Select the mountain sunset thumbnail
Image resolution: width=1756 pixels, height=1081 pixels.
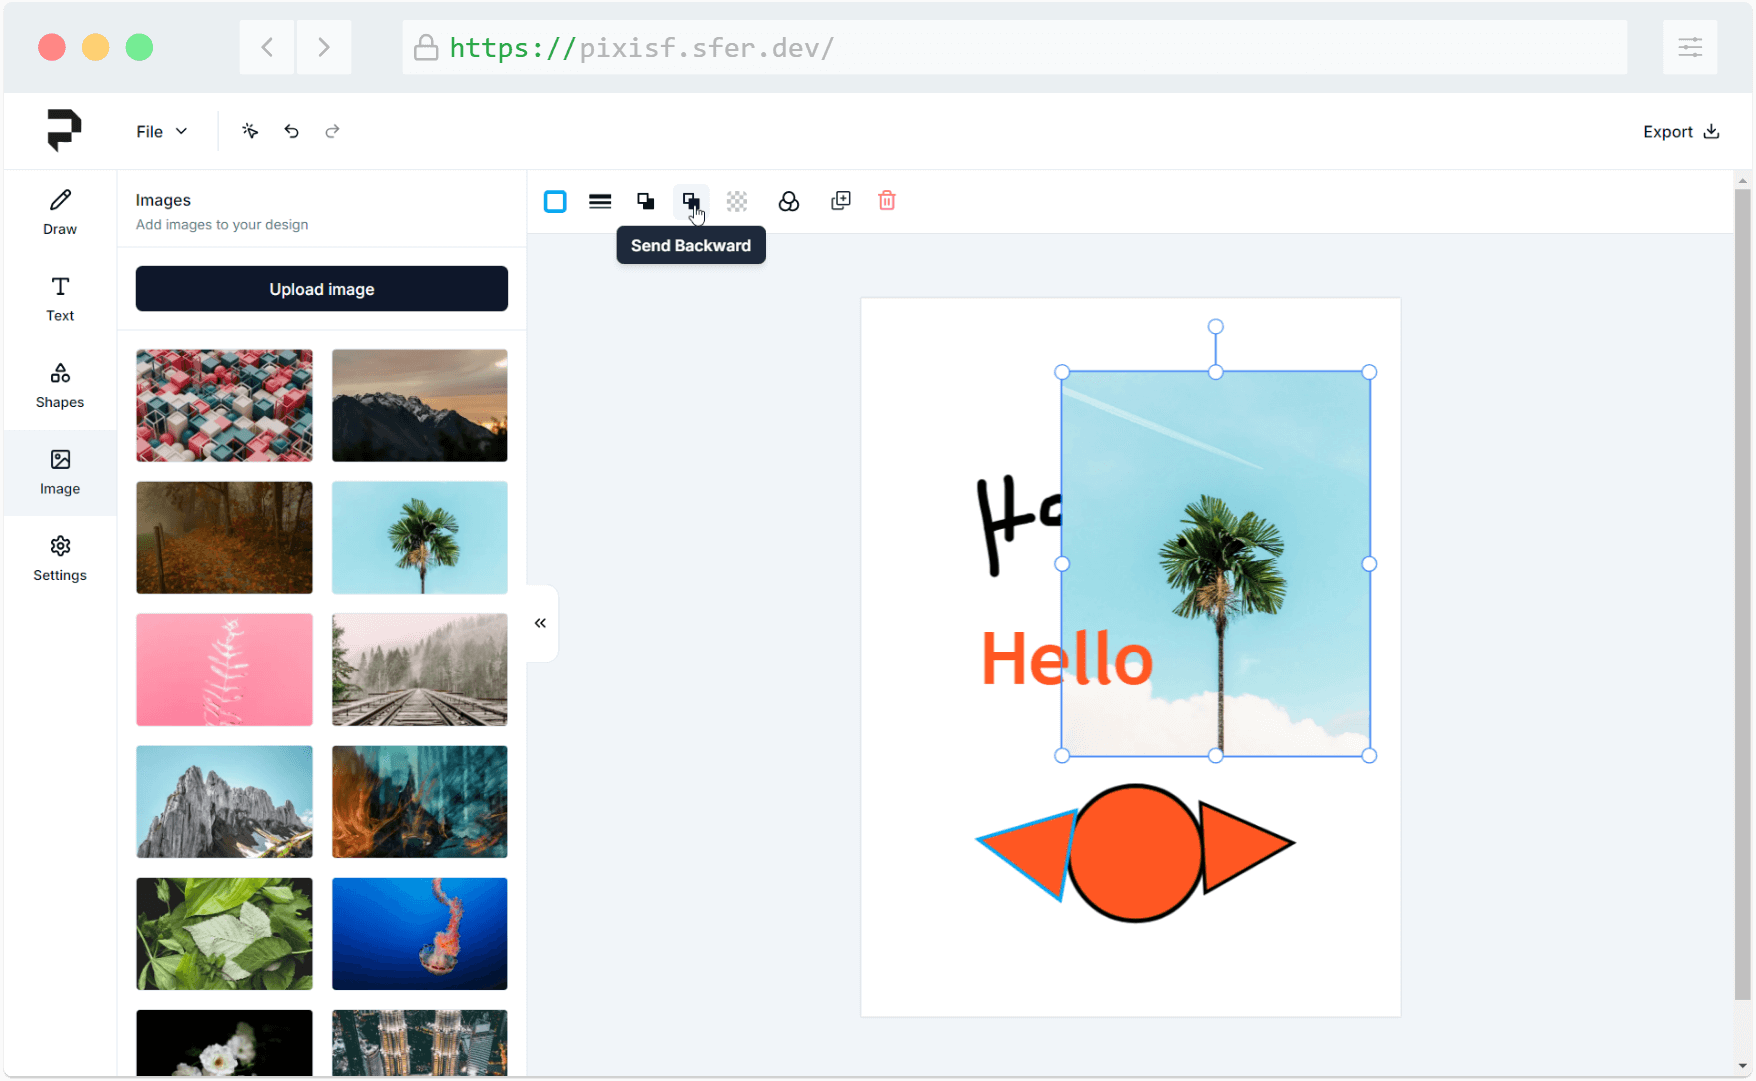coord(420,405)
